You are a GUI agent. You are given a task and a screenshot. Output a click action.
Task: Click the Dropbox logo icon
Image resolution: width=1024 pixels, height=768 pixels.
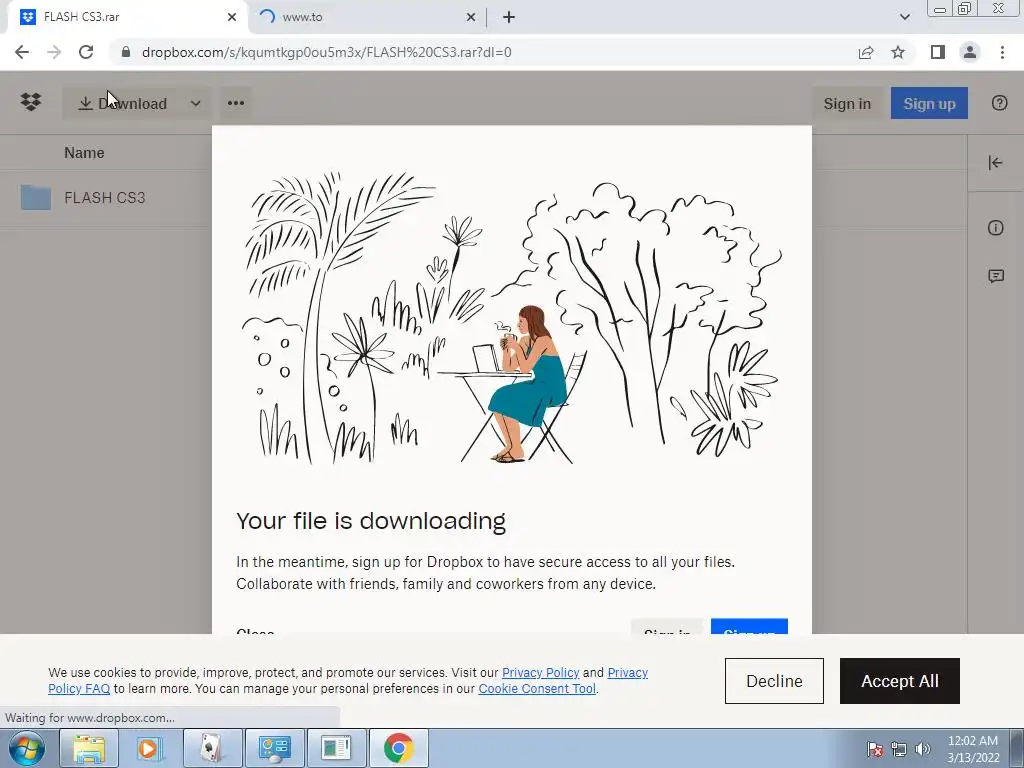coord(31,103)
